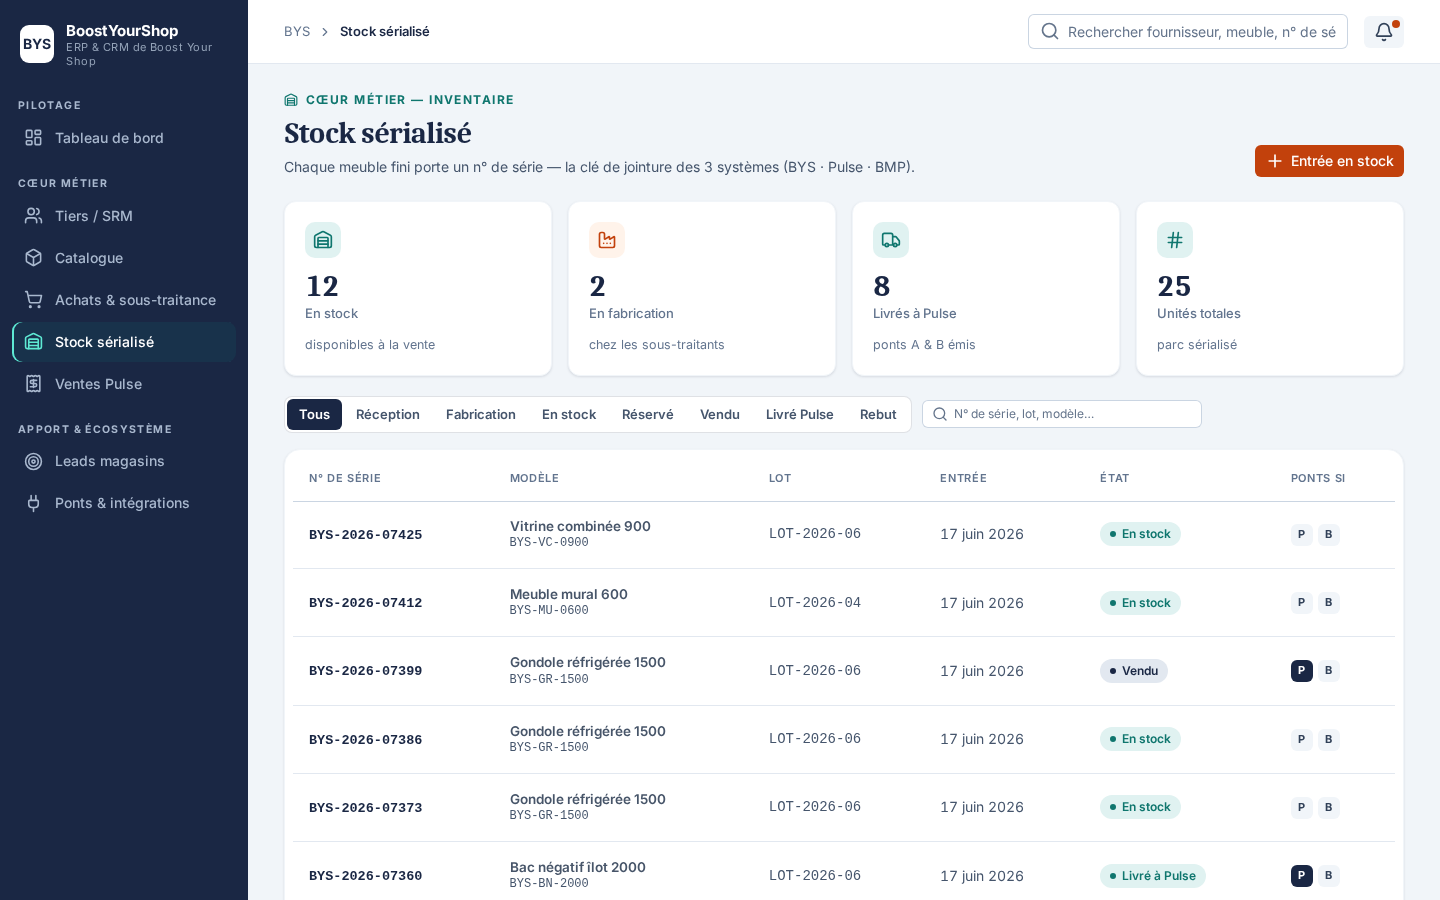Open notifications bell icon
Screen dimensions: 1440x900
tap(1384, 32)
